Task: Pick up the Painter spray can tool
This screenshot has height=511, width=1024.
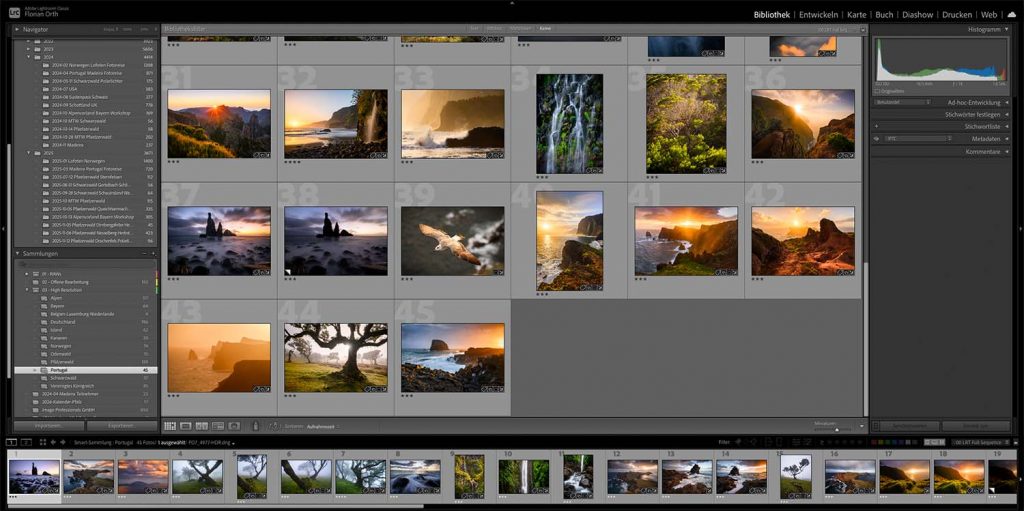Action: 255,426
